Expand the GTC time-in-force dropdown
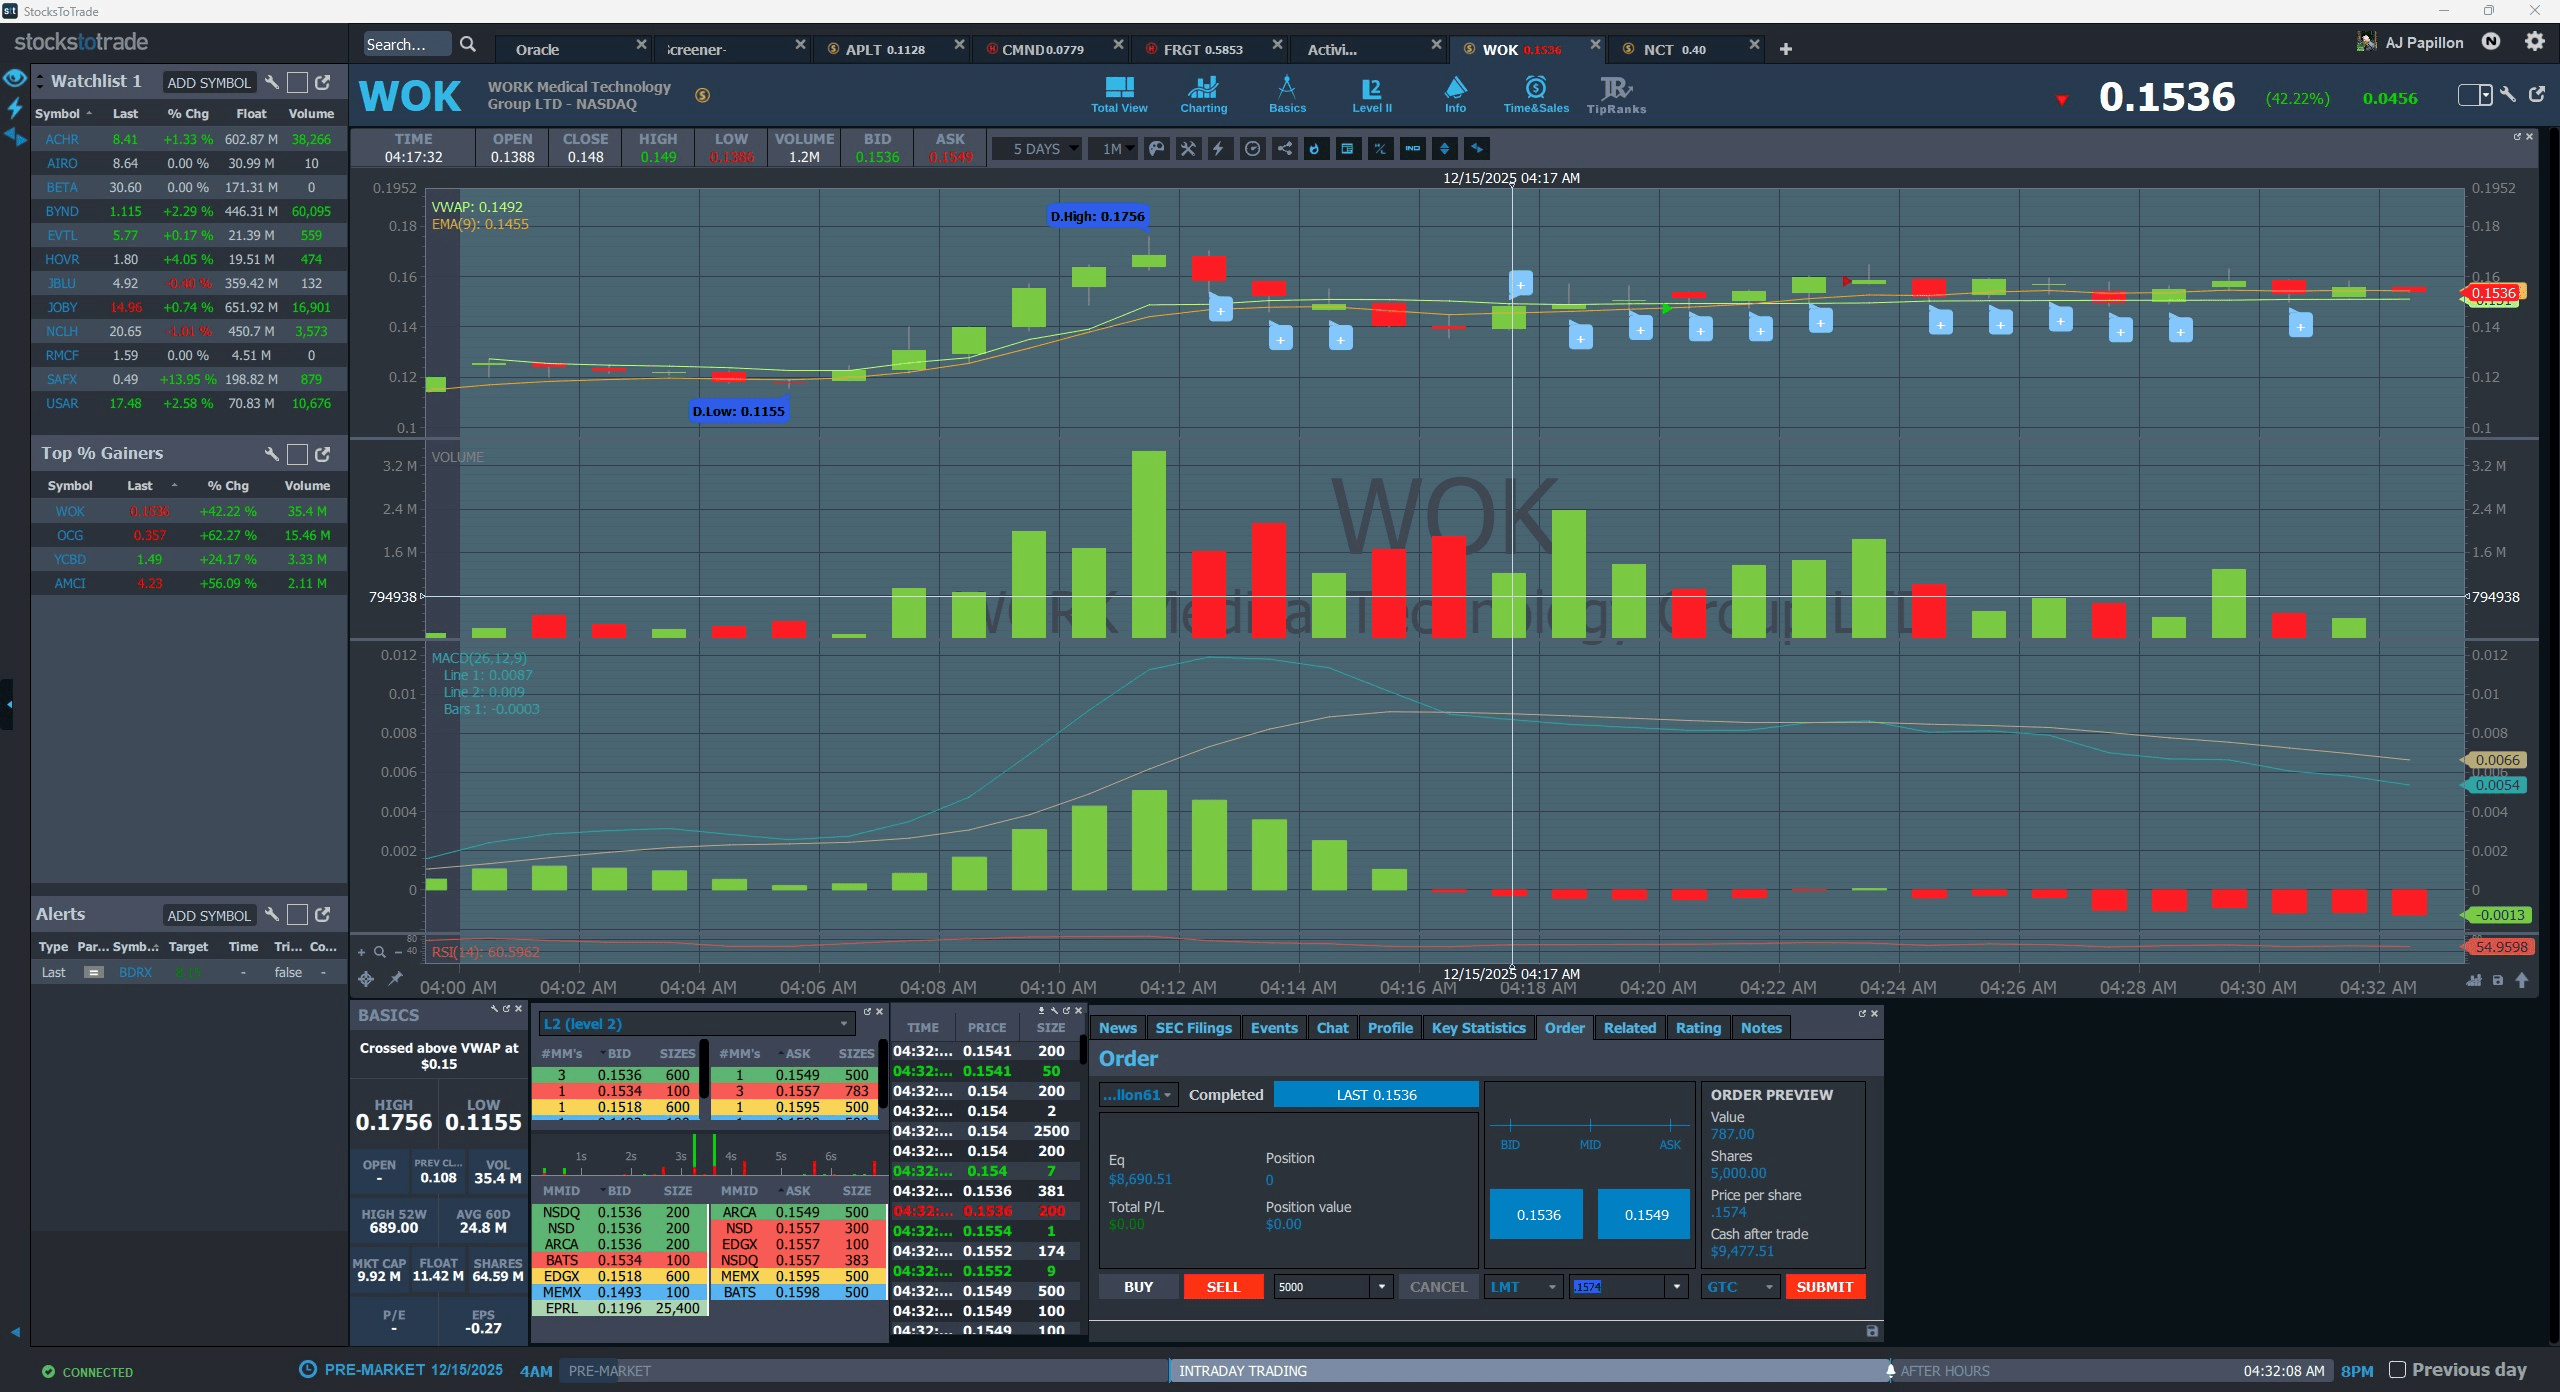This screenshot has height=1392, width=2560. click(x=1739, y=1287)
